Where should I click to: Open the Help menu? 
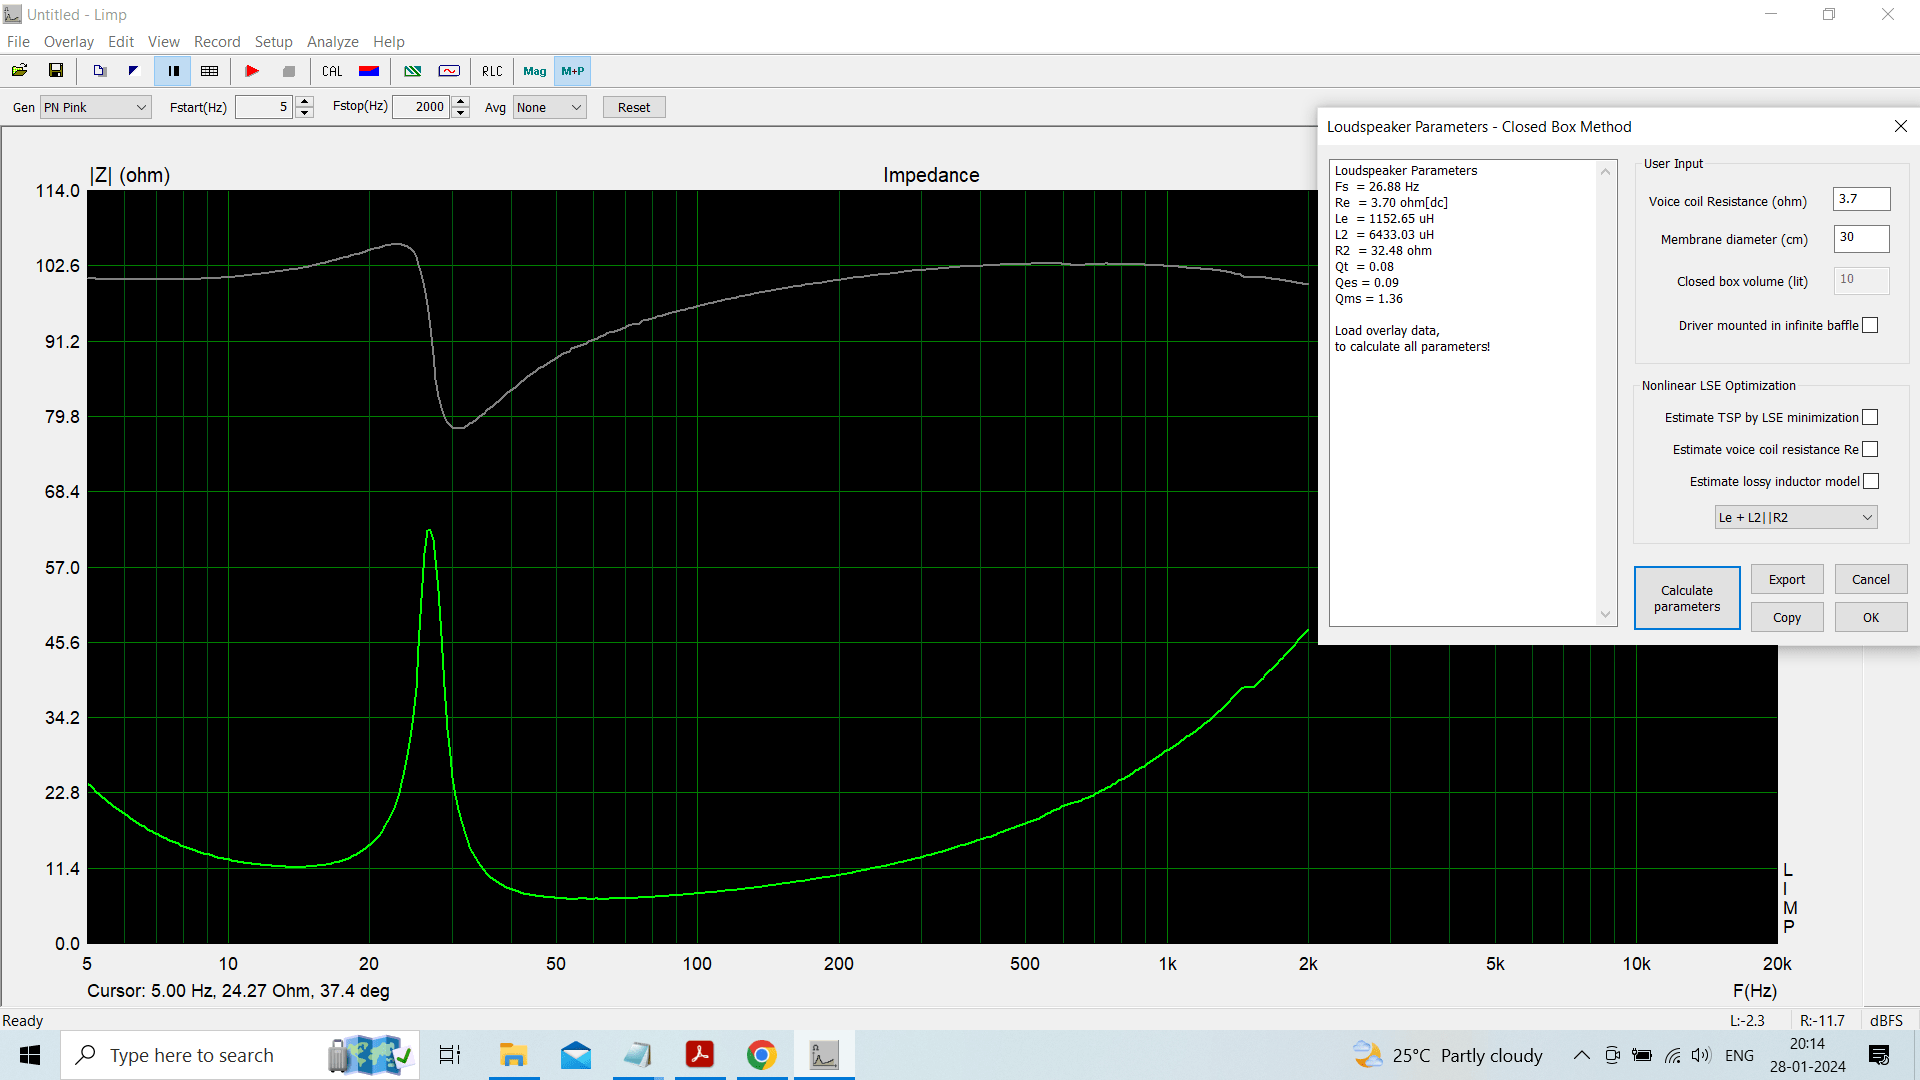(x=389, y=41)
